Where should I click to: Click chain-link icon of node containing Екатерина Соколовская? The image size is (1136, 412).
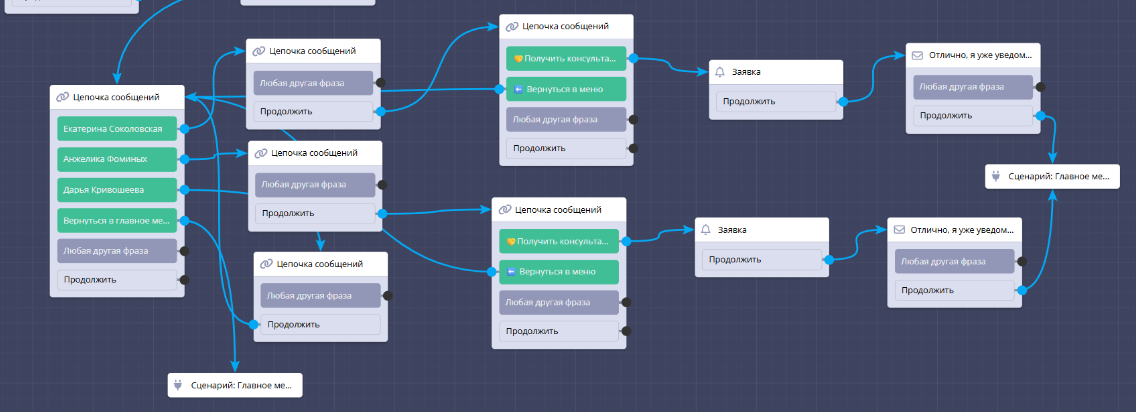[63, 98]
